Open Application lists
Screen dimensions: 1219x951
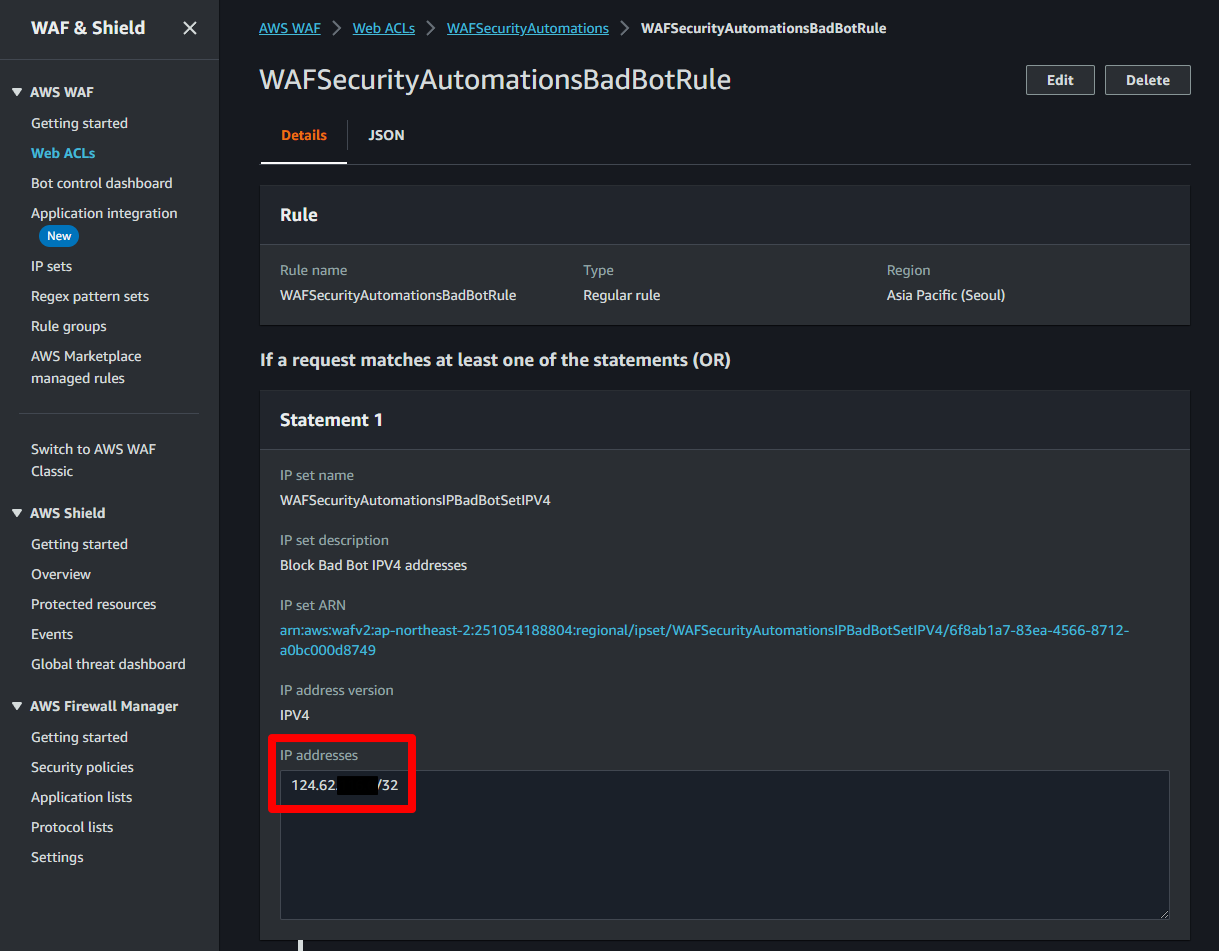coord(81,797)
